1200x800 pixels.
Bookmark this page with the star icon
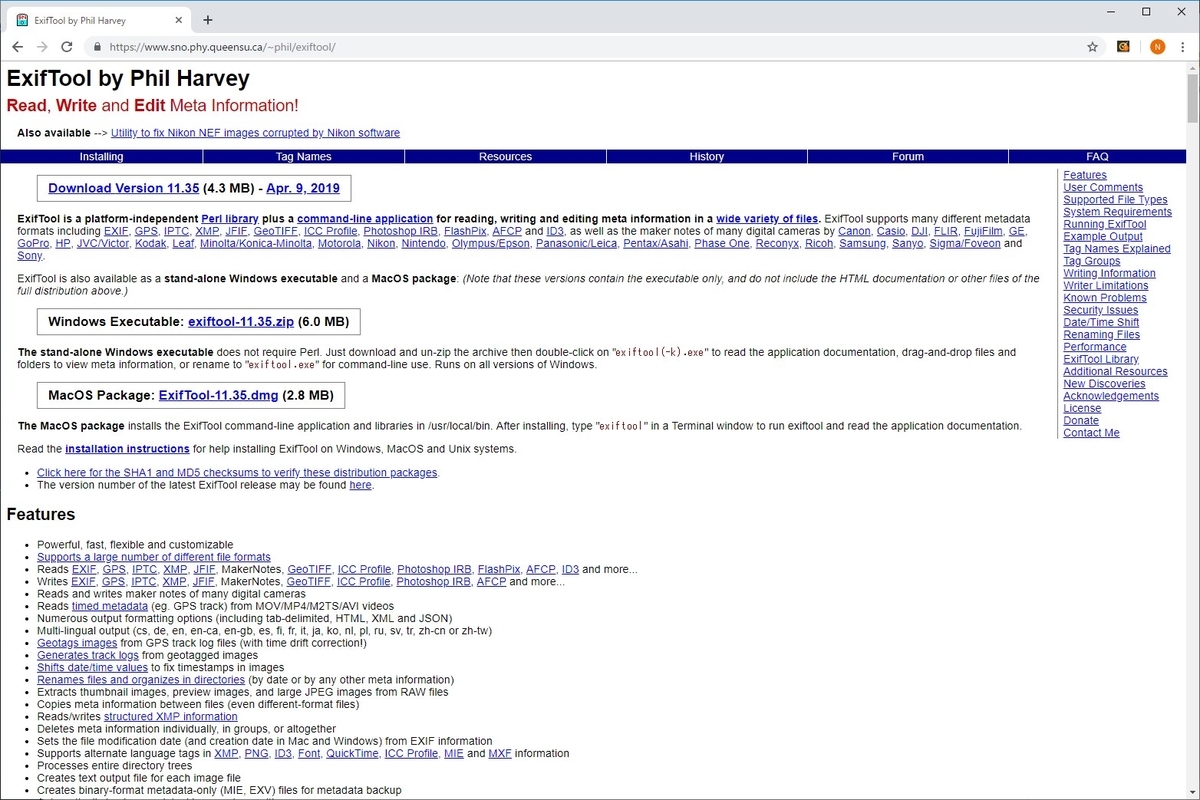point(1093,47)
